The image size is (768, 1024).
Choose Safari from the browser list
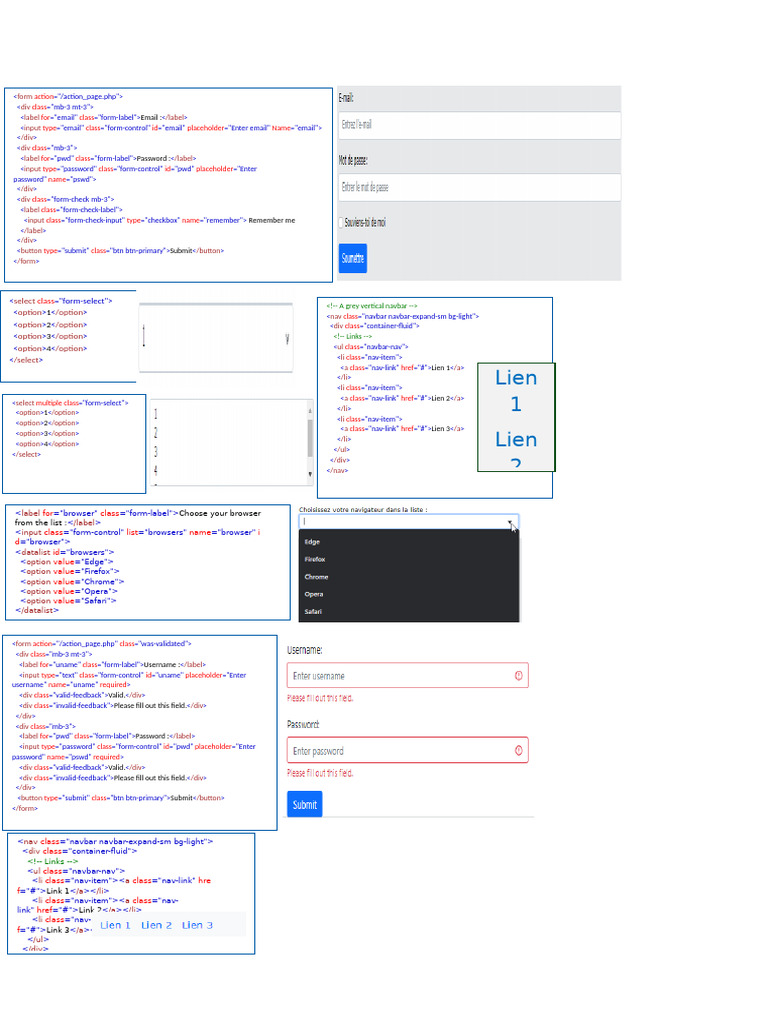tap(313, 612)
